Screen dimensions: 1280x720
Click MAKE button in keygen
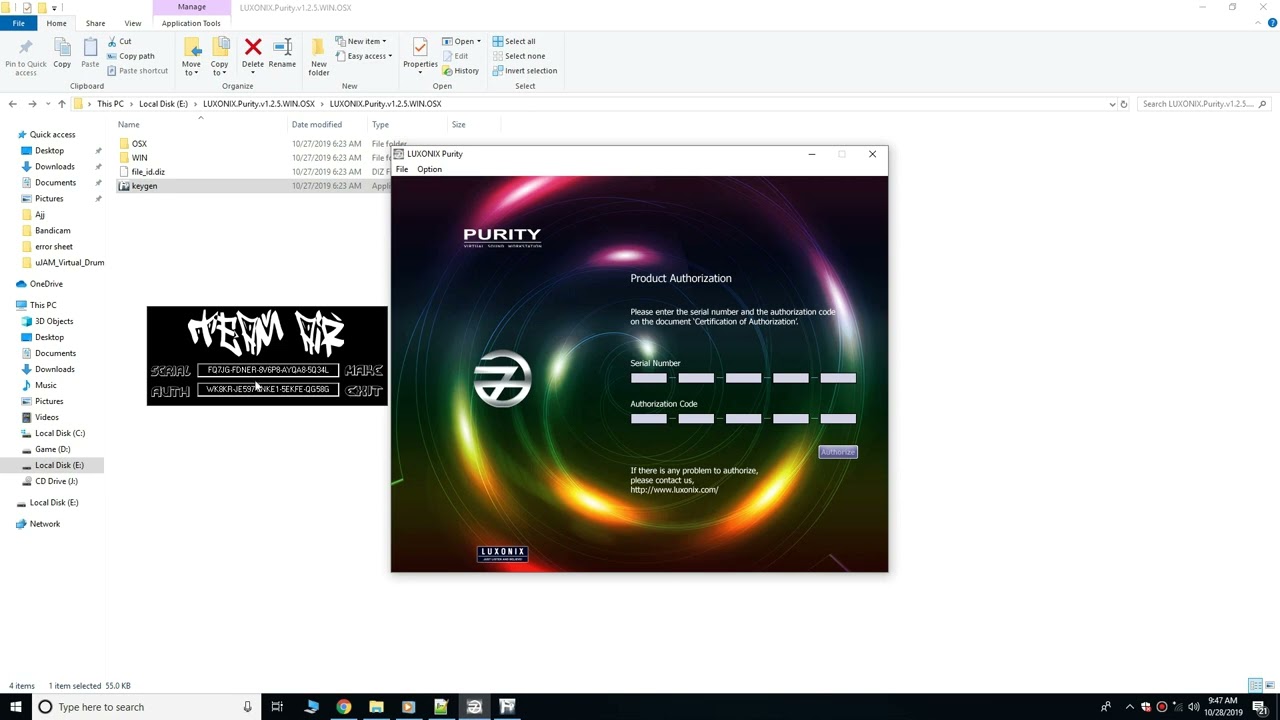(364, 370)
